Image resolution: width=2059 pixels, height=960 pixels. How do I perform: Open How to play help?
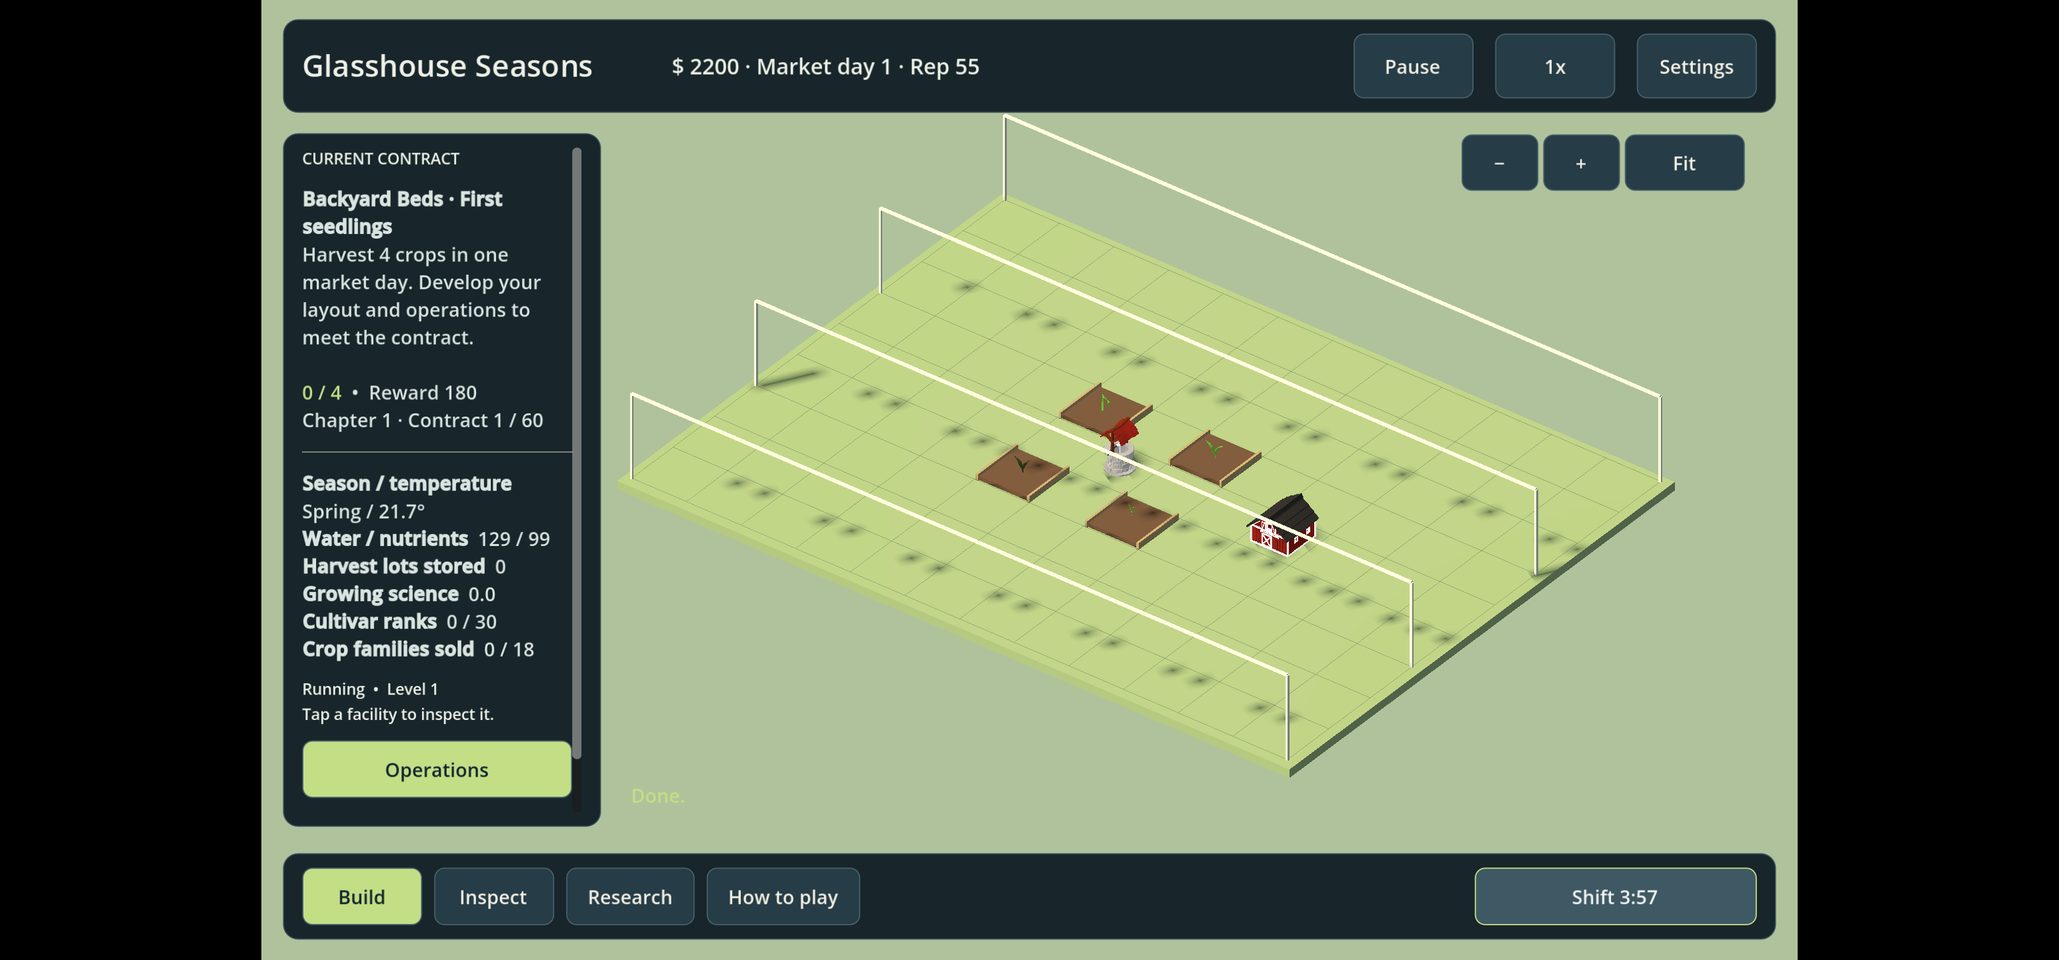coord(783,896)
